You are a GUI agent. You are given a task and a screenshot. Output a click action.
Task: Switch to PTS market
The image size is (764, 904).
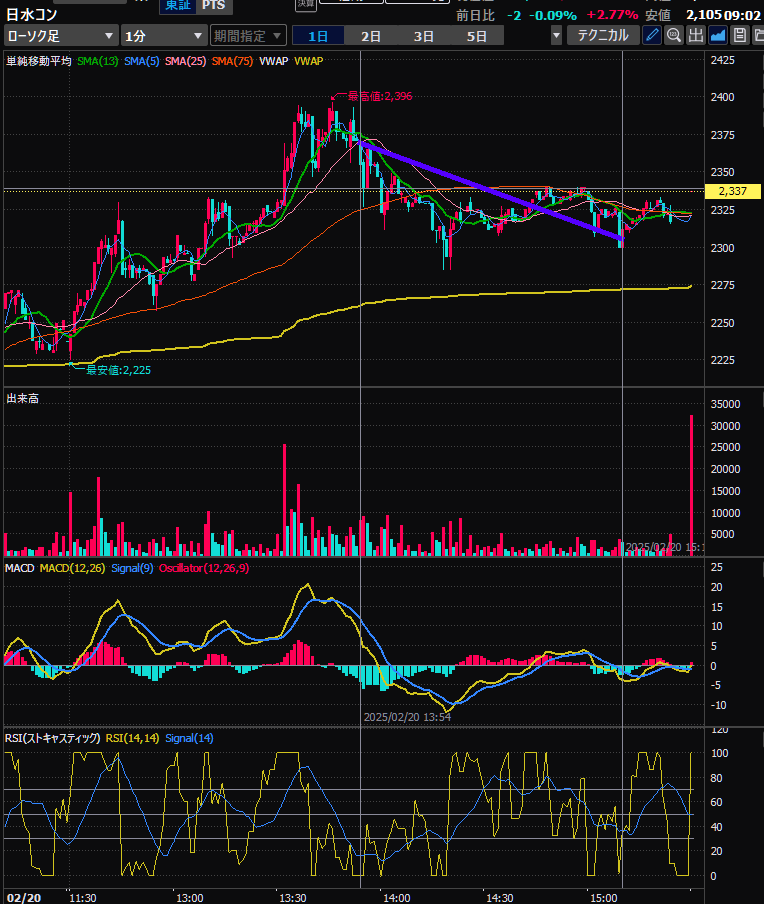pyautogui.click(x=213, y=5)
